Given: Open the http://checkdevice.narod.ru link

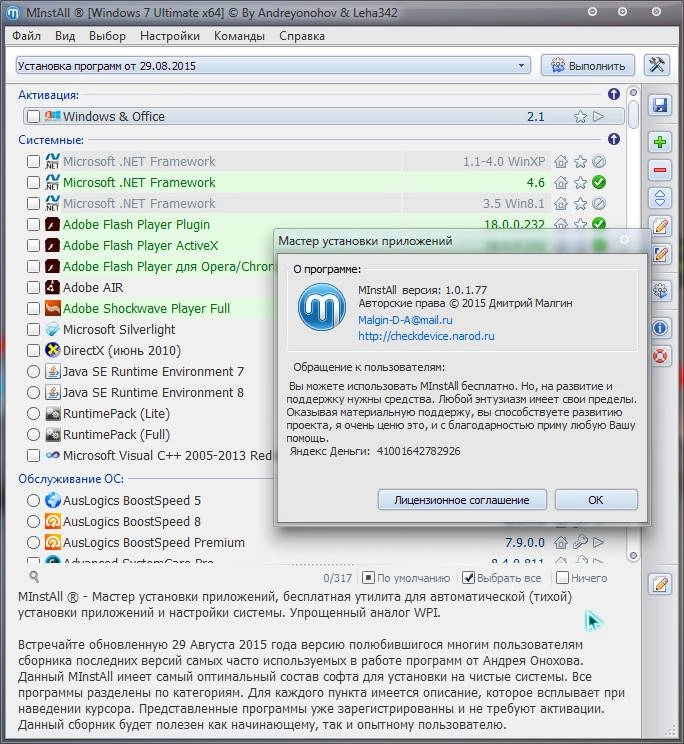Looking at the screenshot, I should [x=426, y=336].
